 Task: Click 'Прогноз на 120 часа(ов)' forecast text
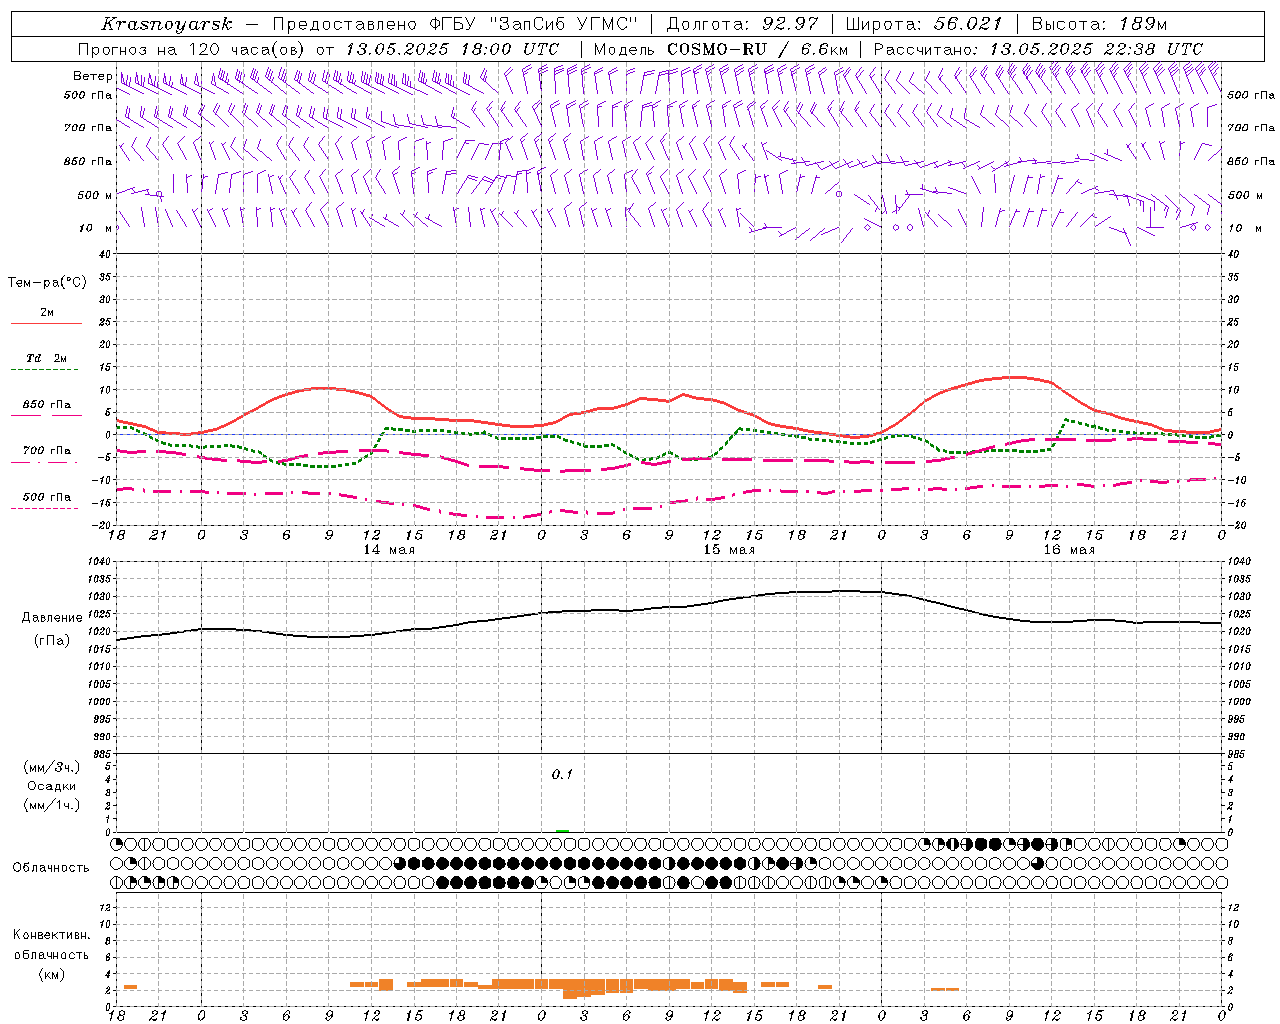[x=192, y=49]
